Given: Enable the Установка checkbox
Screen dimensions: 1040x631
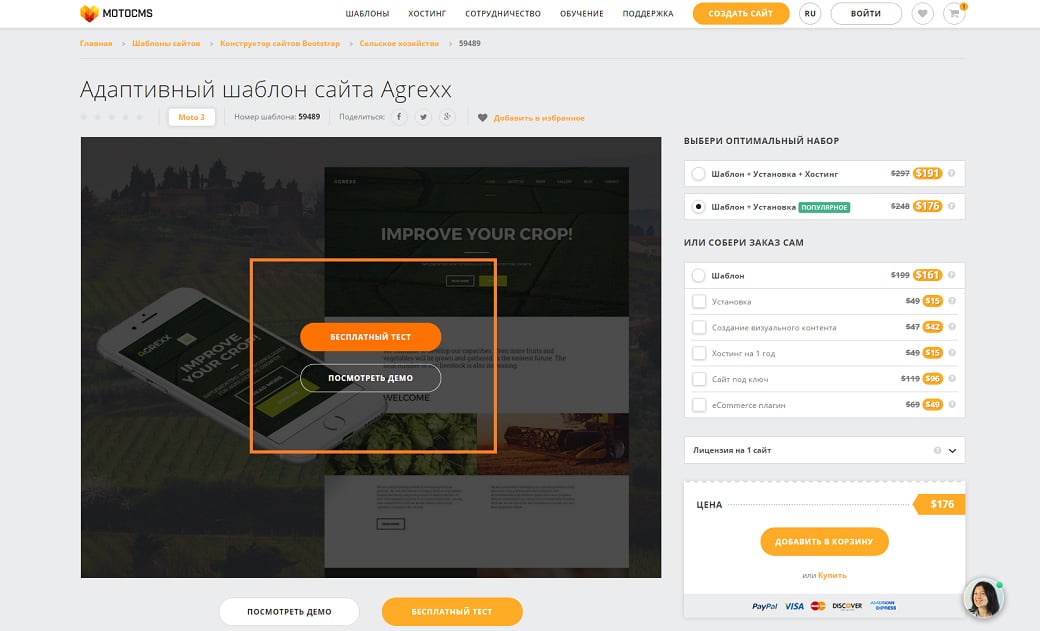Looking at the screenshot, I should point(699,301).
